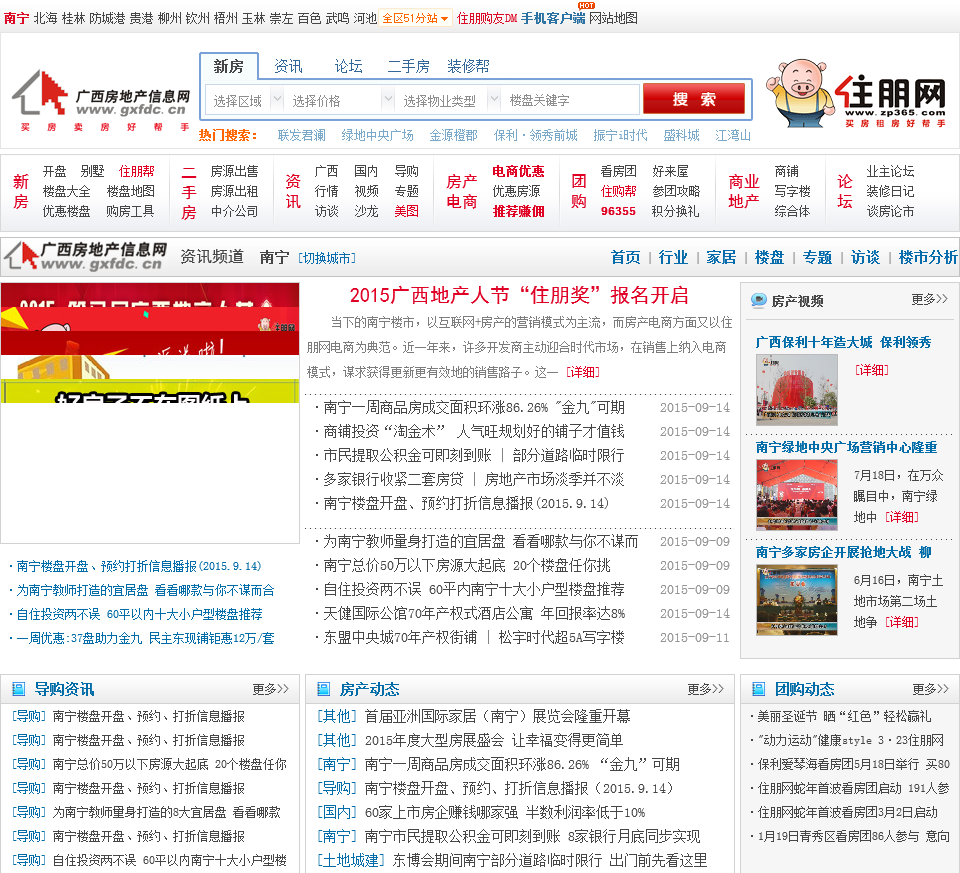Screen dimensions: 960x873
Task: Select the 资讯 search tab
Action: (288, 66)
